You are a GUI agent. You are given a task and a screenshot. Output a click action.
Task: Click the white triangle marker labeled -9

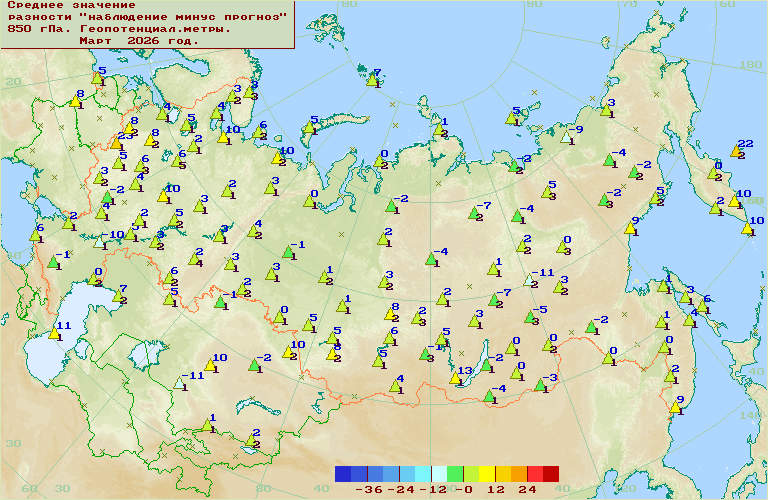pos(568,136)
